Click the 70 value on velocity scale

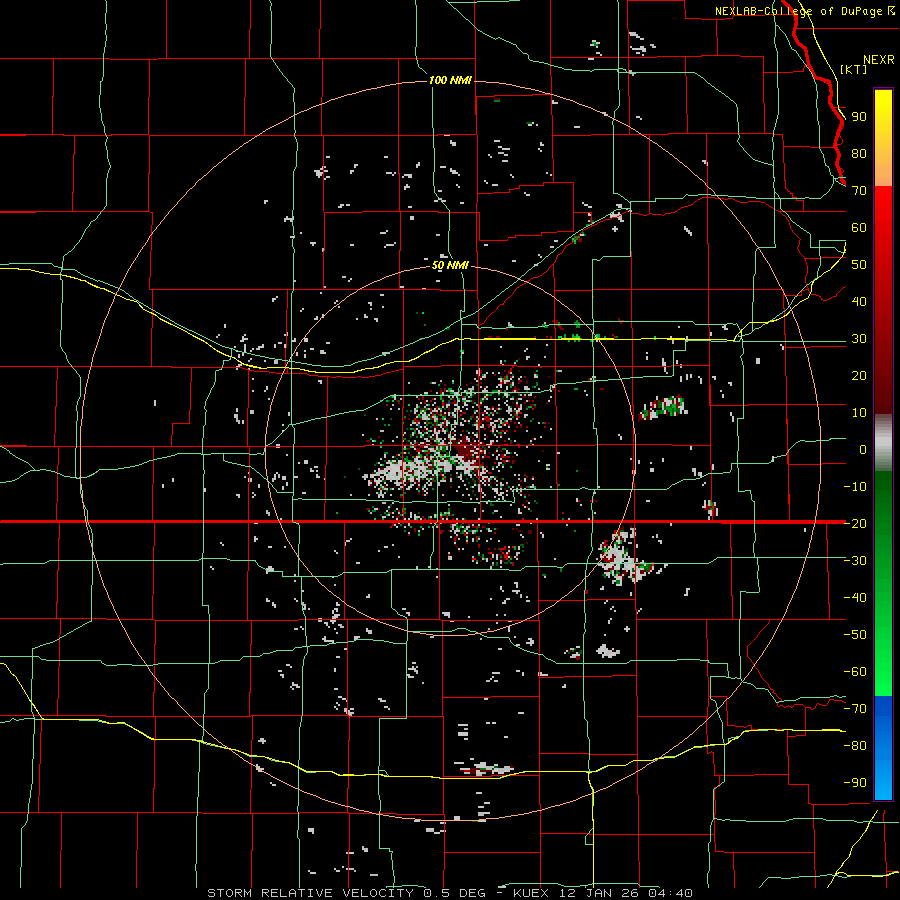click(859, 191)
